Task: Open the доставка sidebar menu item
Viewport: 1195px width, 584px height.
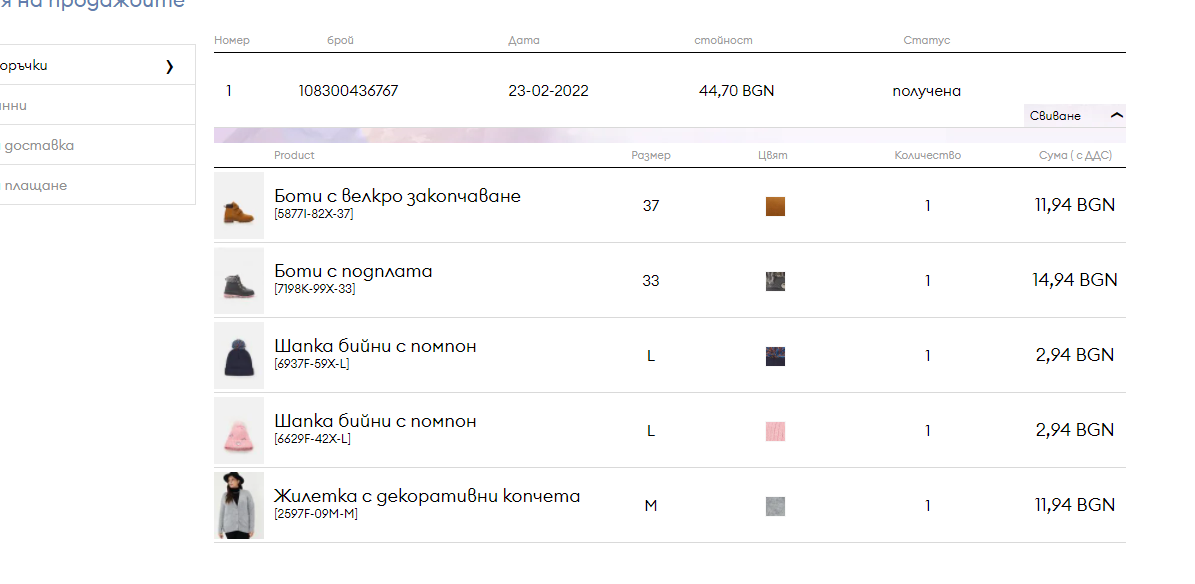Action: [40, 145]
